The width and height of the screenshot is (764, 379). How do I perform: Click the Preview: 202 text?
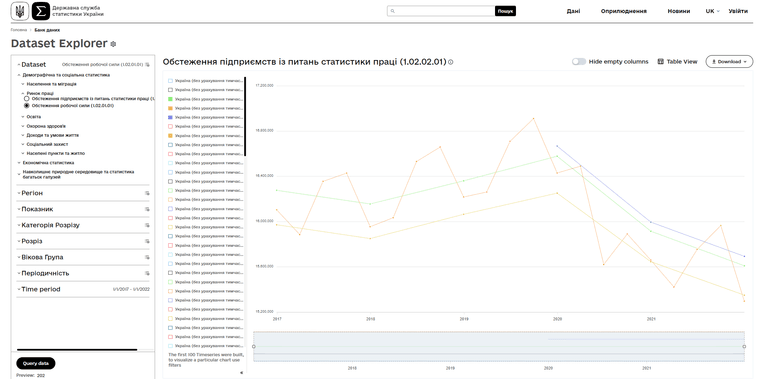click(x=30, y=376)
